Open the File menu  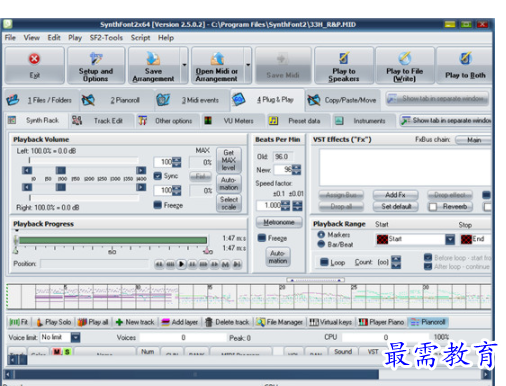(x=10, y=38)
